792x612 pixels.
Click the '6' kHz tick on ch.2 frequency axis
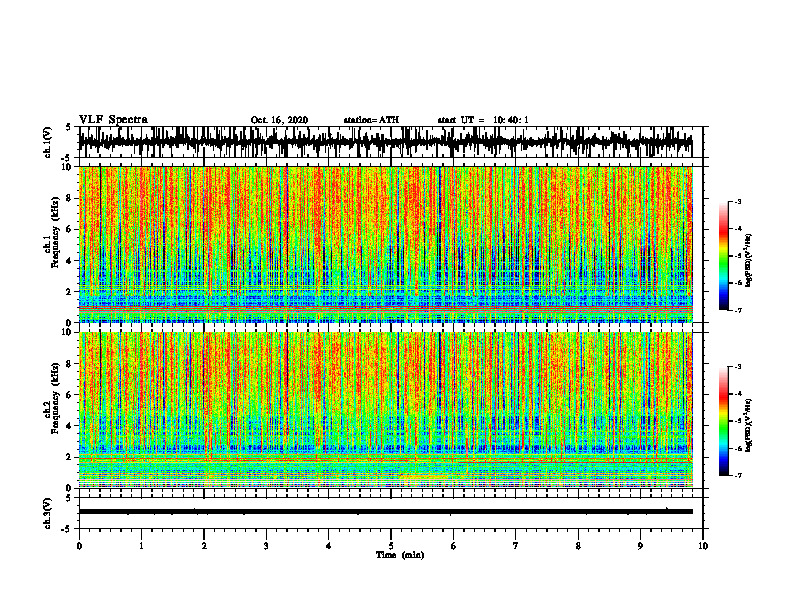point(70,395)
